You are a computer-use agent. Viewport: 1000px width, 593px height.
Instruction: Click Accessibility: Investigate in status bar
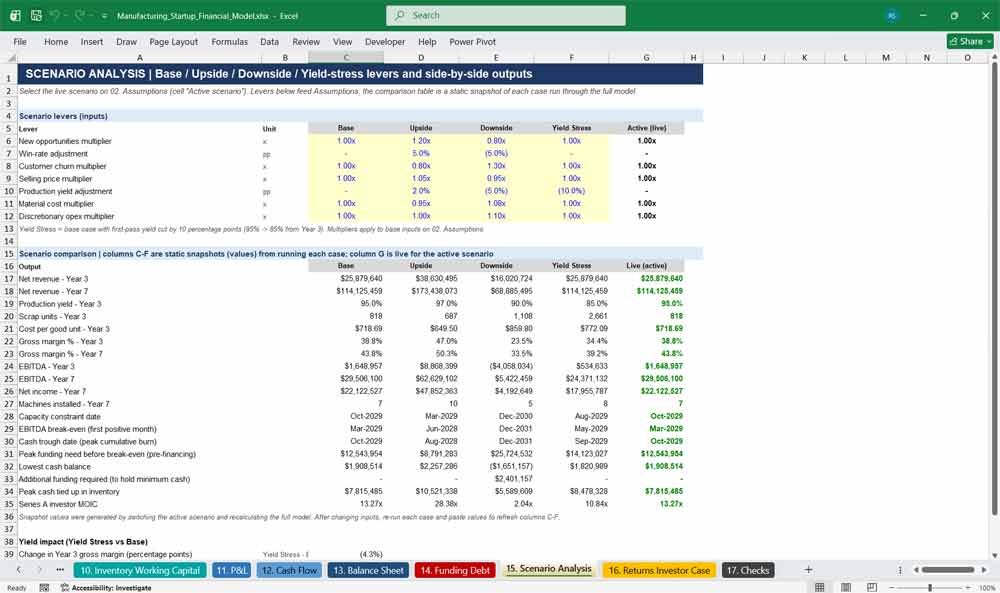[106, 587]
